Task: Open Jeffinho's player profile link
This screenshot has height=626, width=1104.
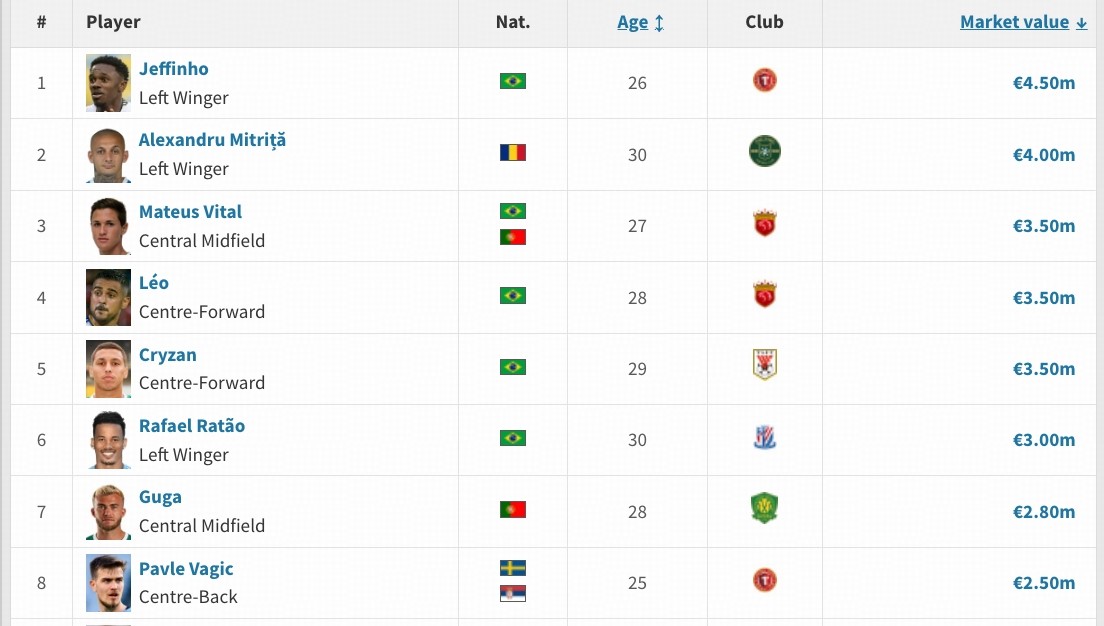Action: point(174,69)
